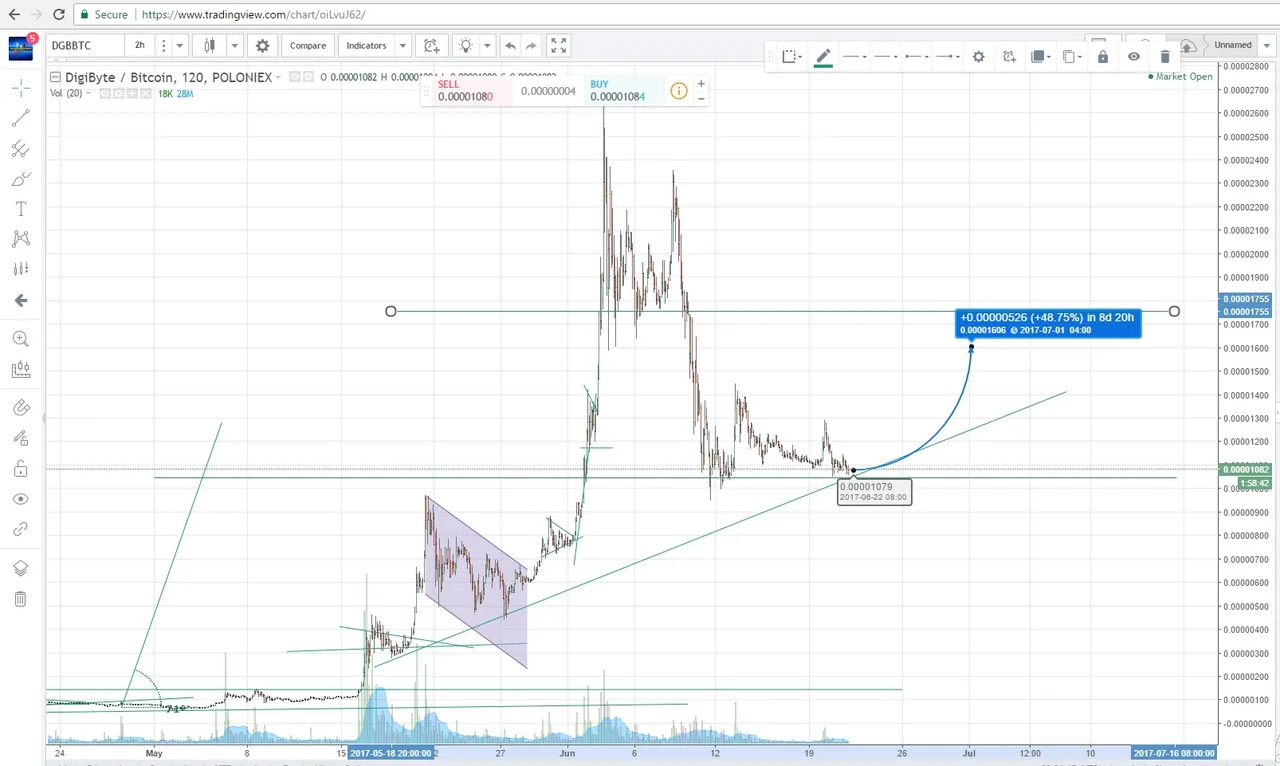The image size is (1280, 766).
Task: Click the Compare button
Action: point(308,45)
